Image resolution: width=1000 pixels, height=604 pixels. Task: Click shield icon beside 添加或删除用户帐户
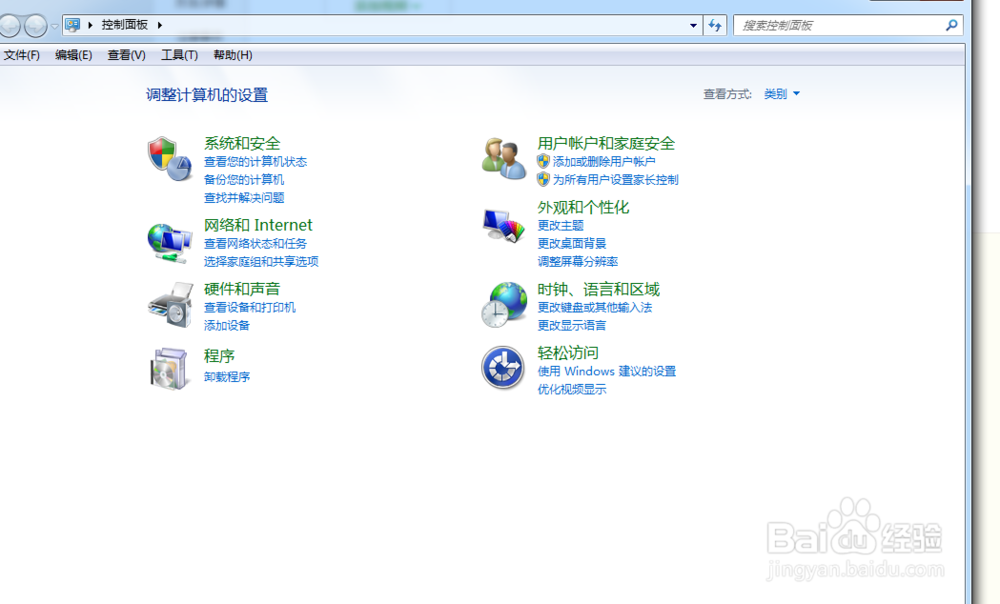pos(543,161)
